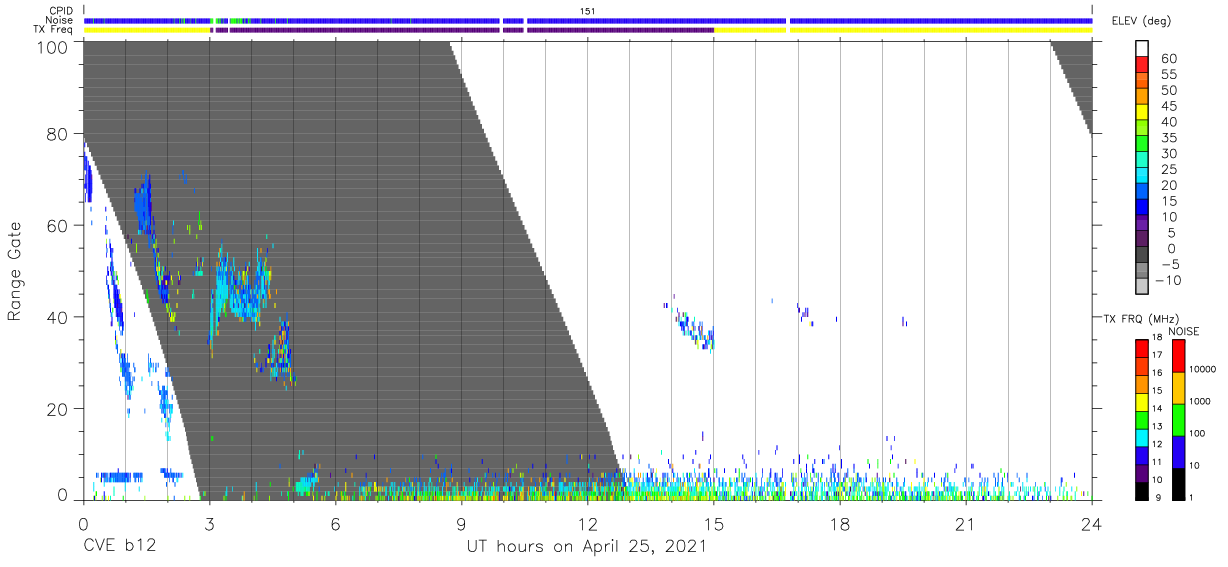Viewport: 1228px width, 567px height.
Task: Click the 21 hour tick on the time axis
Action: (x=965, y=524)
